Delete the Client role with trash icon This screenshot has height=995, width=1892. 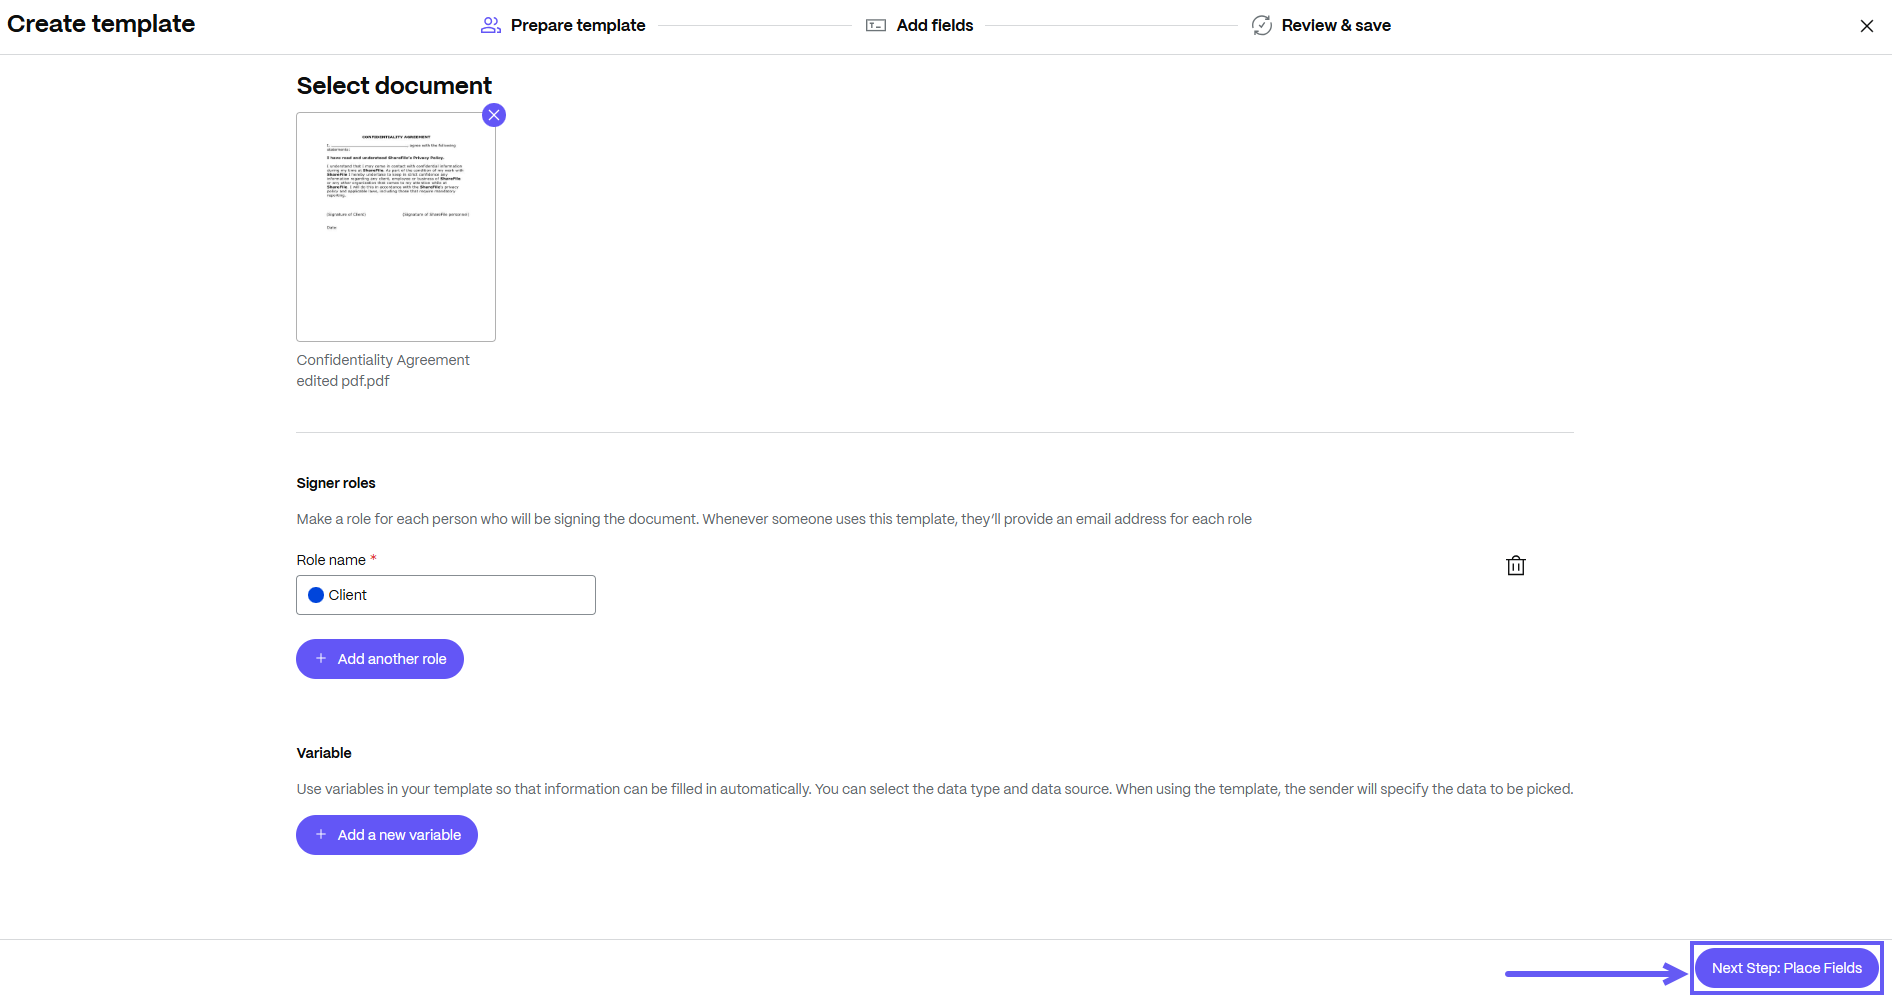point(1515,566)
